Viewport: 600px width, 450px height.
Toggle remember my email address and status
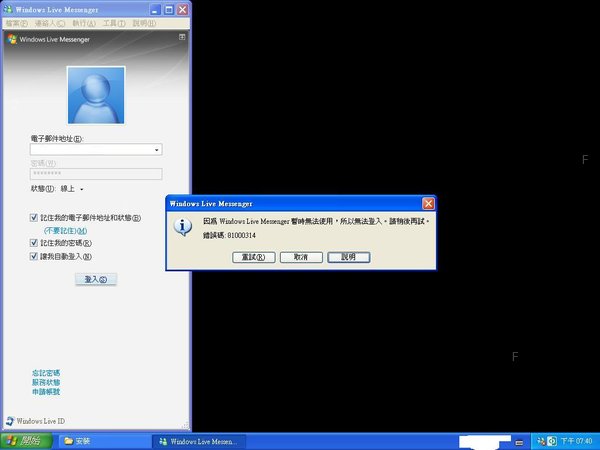[34, 218]
